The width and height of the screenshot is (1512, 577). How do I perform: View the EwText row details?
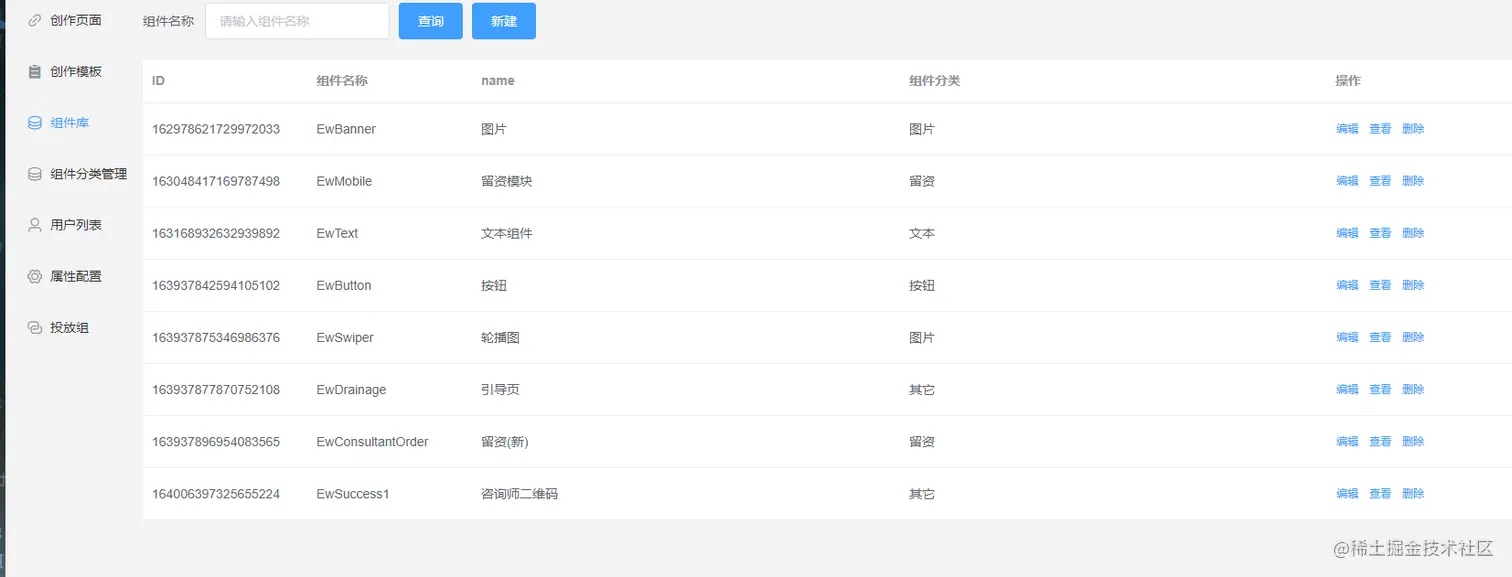coord(1380,233)
